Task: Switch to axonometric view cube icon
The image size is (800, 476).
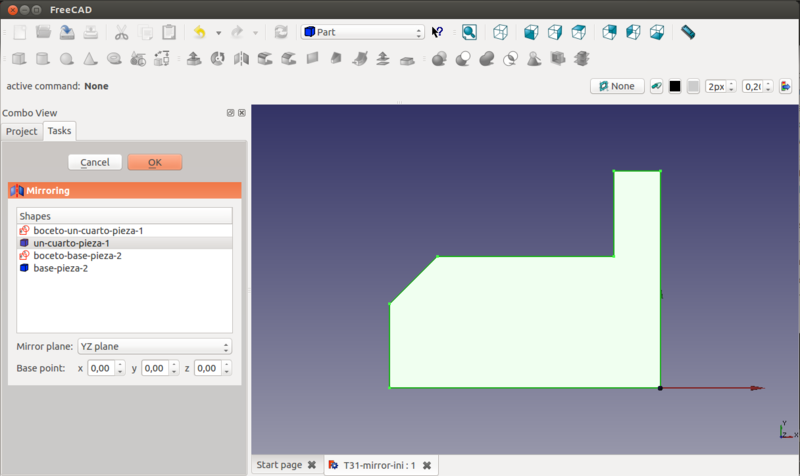Action: (500, 32)
